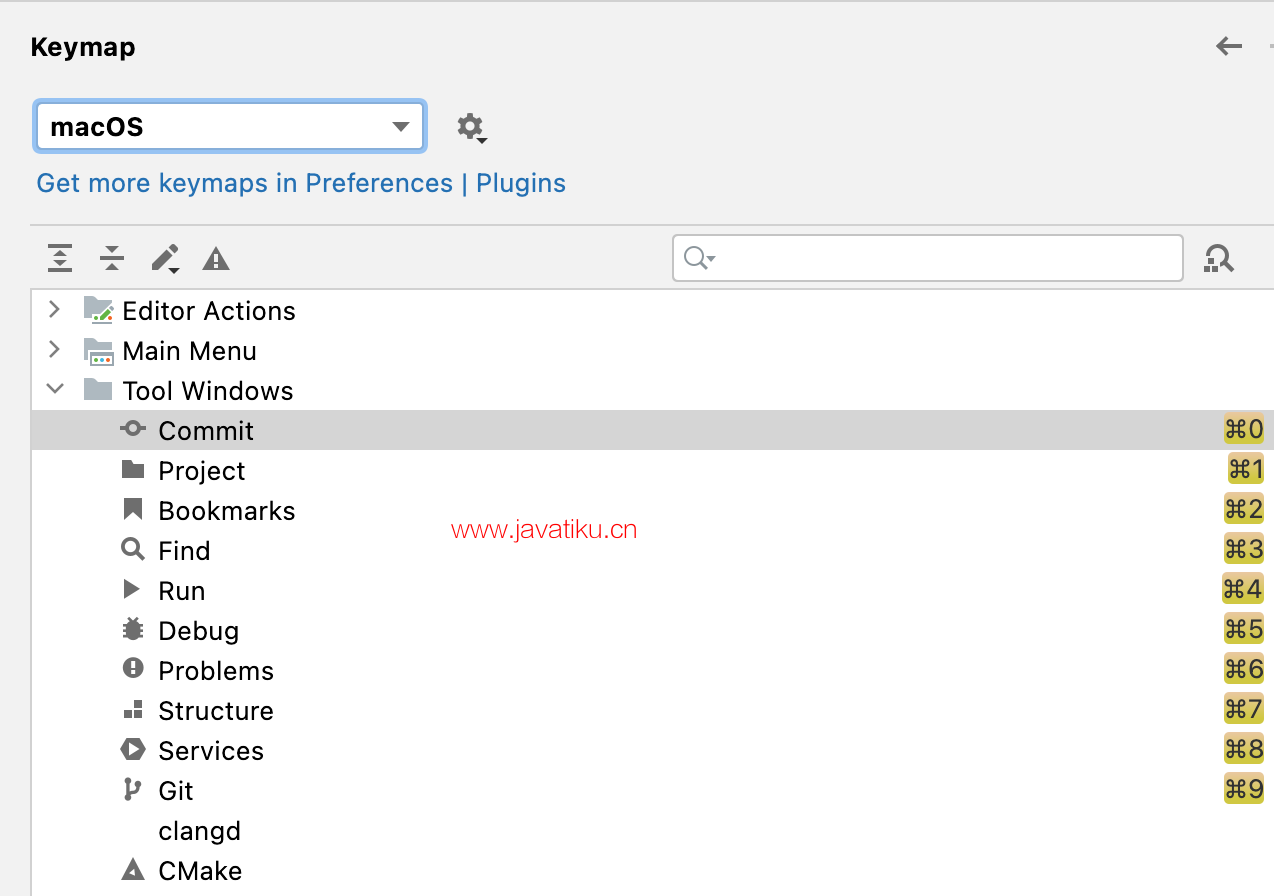Click the ⌘4 shortcut badge
Image resolution: width=1274 pixels, height=896 pixels.
(x=1243, y=589)
